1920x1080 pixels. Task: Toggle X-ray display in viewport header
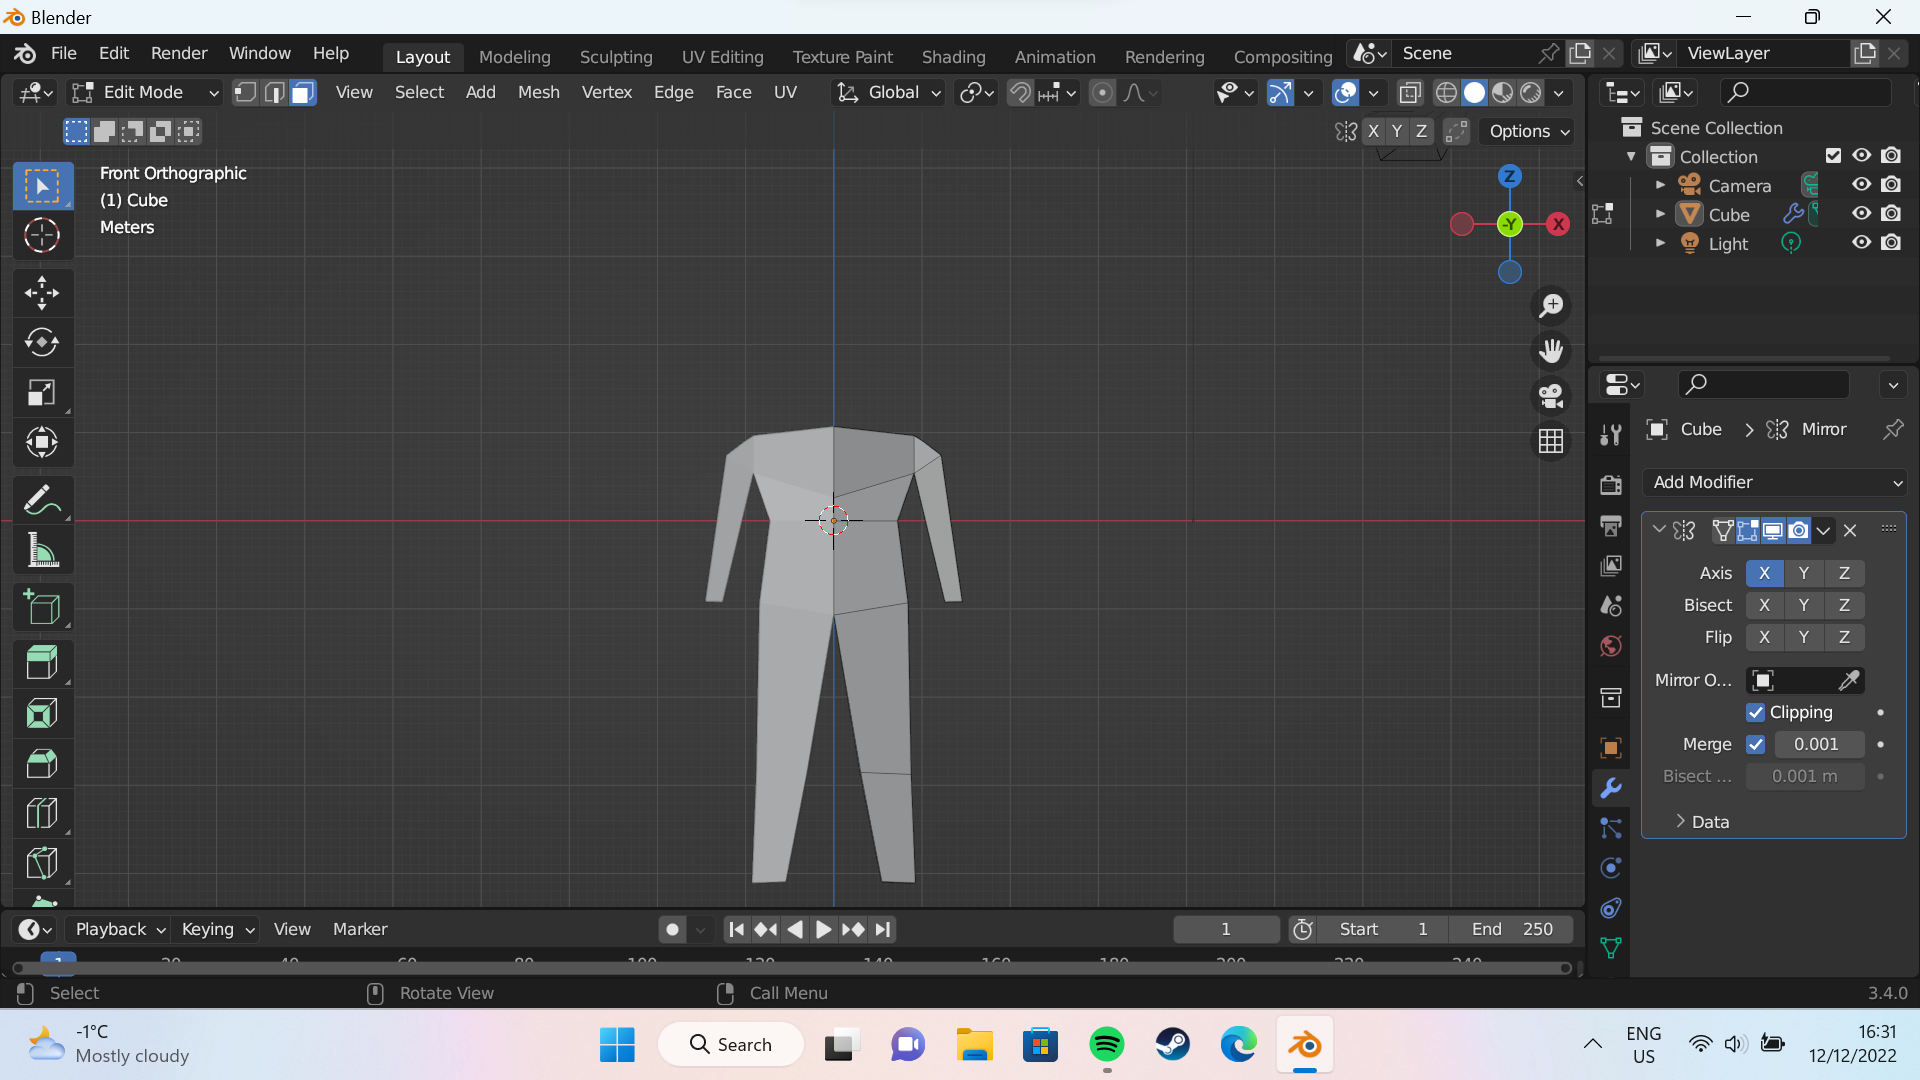click(1410, 93)
